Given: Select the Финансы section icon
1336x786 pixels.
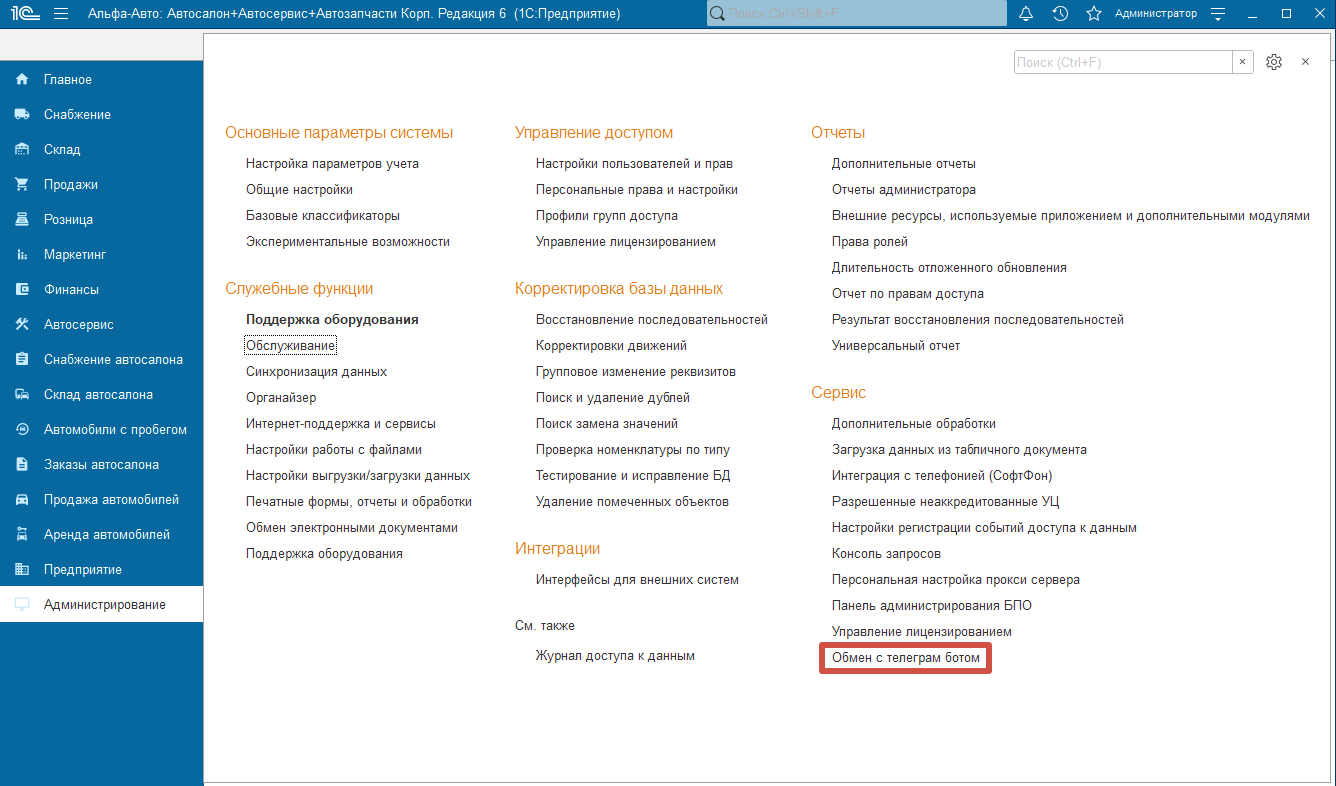Looking at the screenshot, I should point(20,289).
